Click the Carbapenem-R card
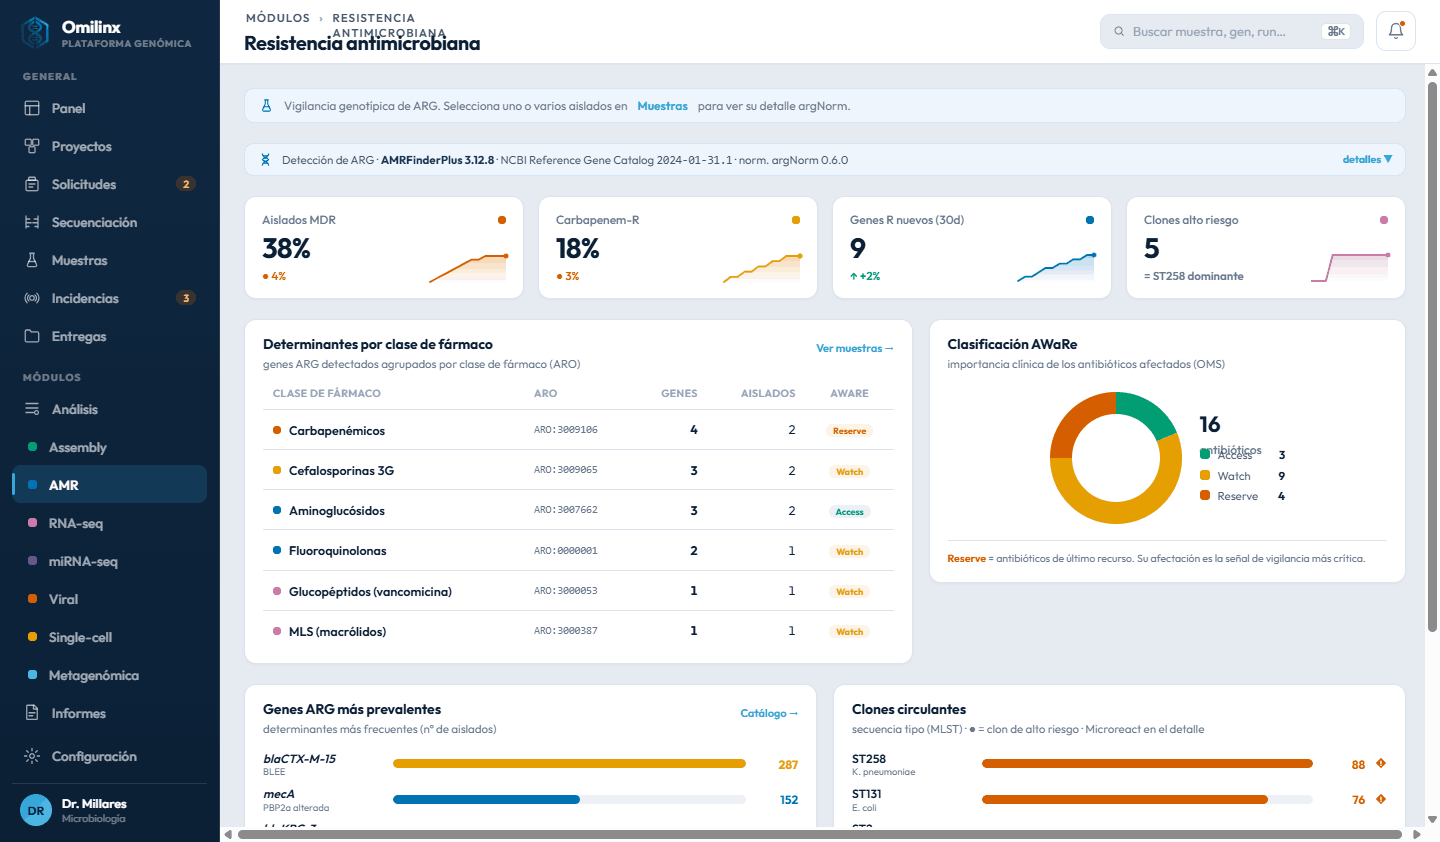The image size is (1440, 842). [678, 248]
